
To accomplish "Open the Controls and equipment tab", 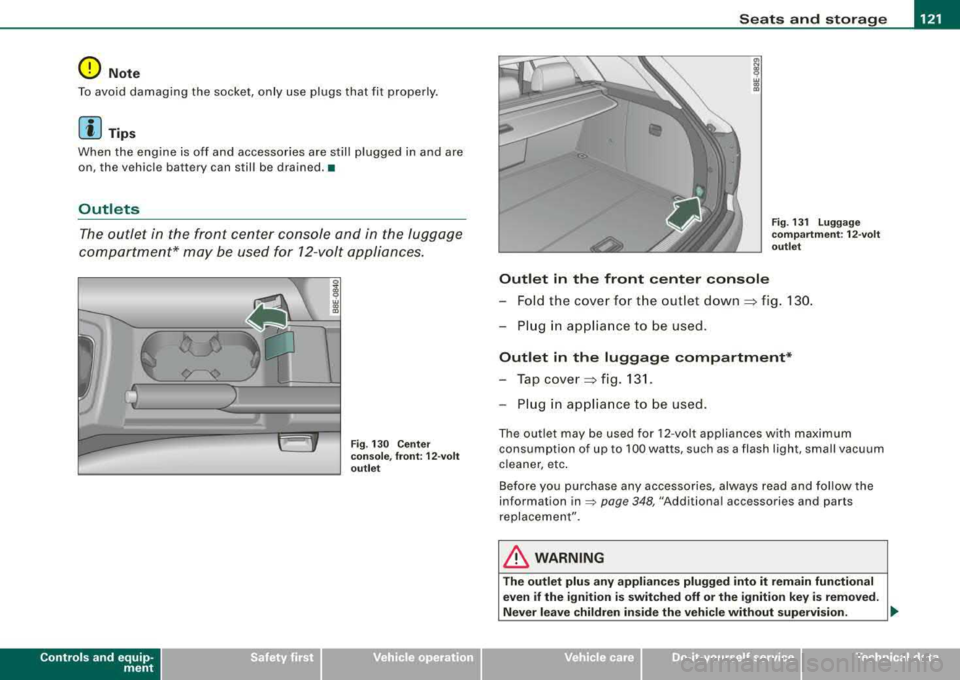I will pyautogui.click(x=80, y=663).
